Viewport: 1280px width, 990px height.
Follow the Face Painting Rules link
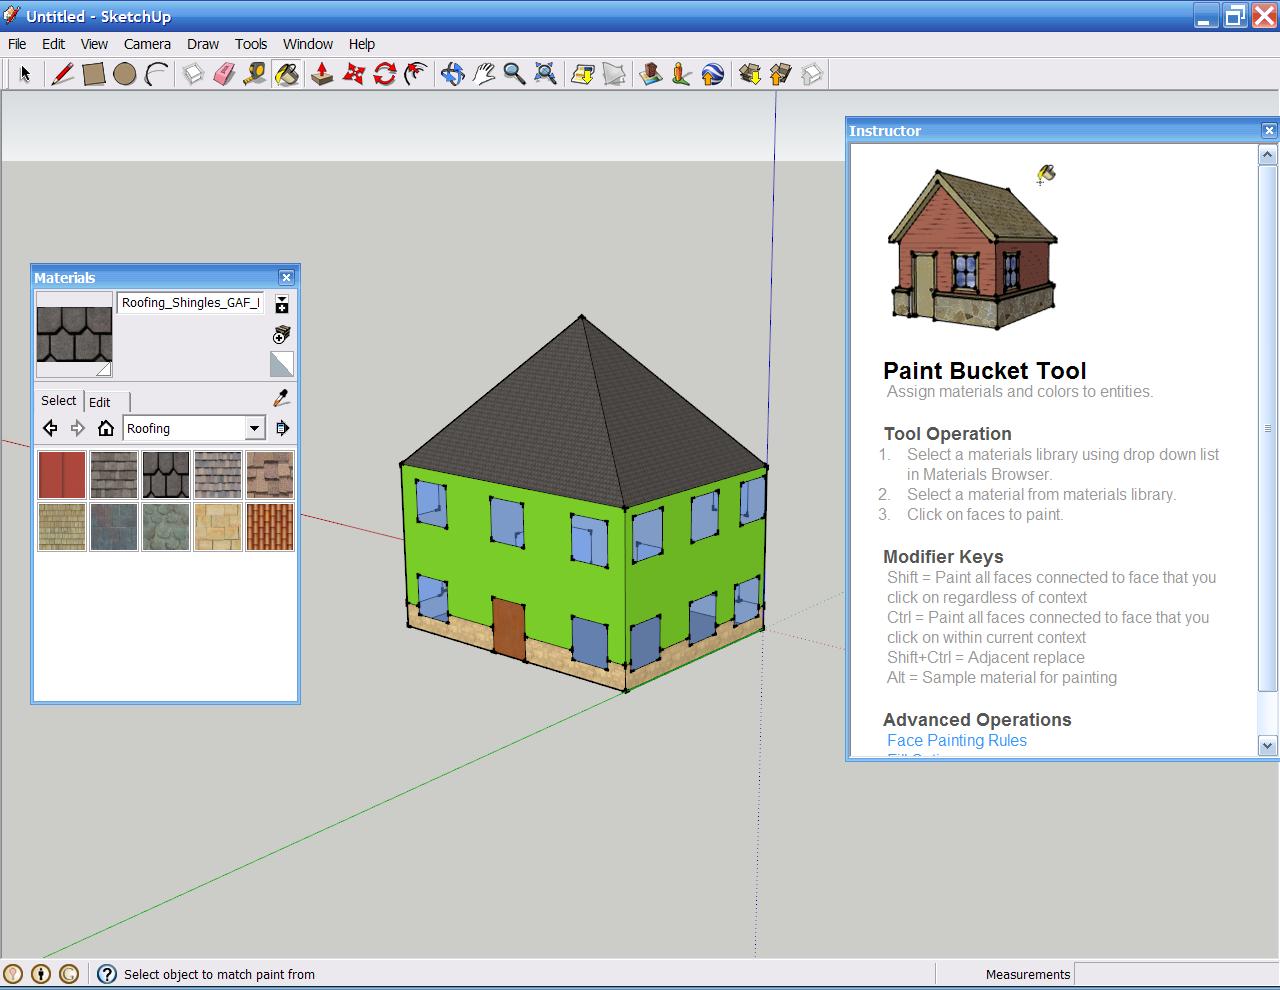coord(956,740)
